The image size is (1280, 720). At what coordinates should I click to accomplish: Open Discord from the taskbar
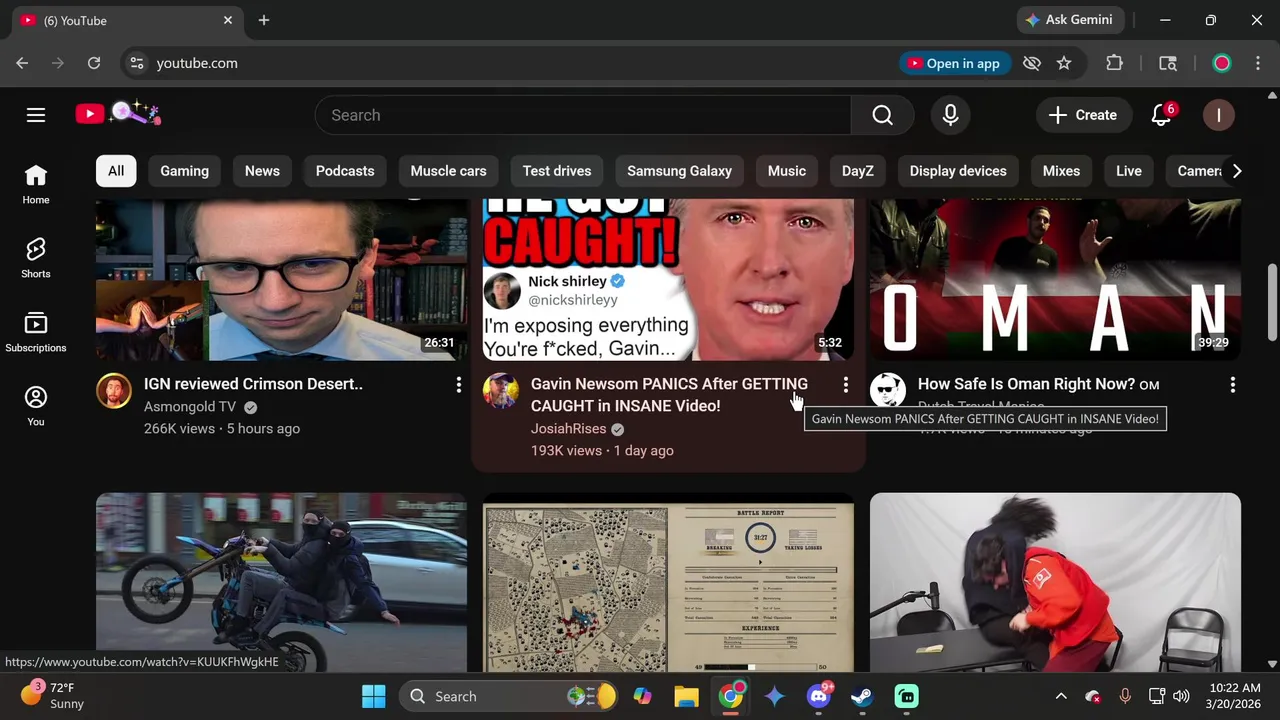point(819,696)
